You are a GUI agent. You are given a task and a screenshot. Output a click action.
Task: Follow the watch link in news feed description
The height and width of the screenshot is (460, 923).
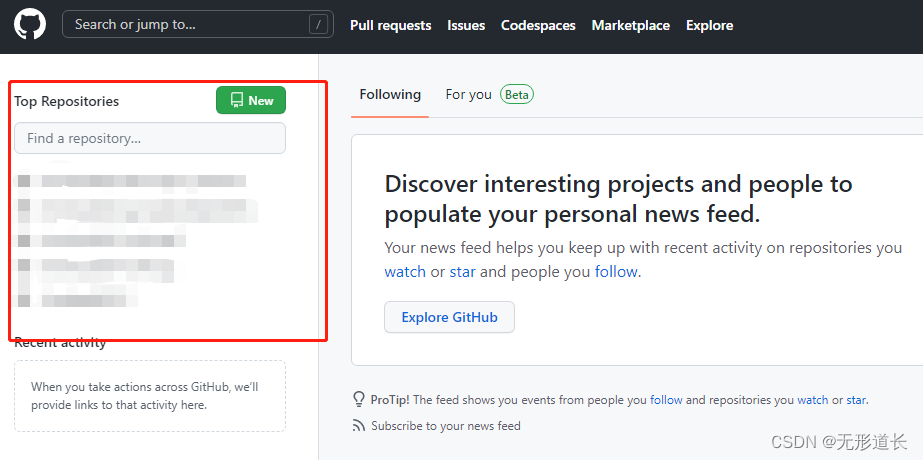405,272
